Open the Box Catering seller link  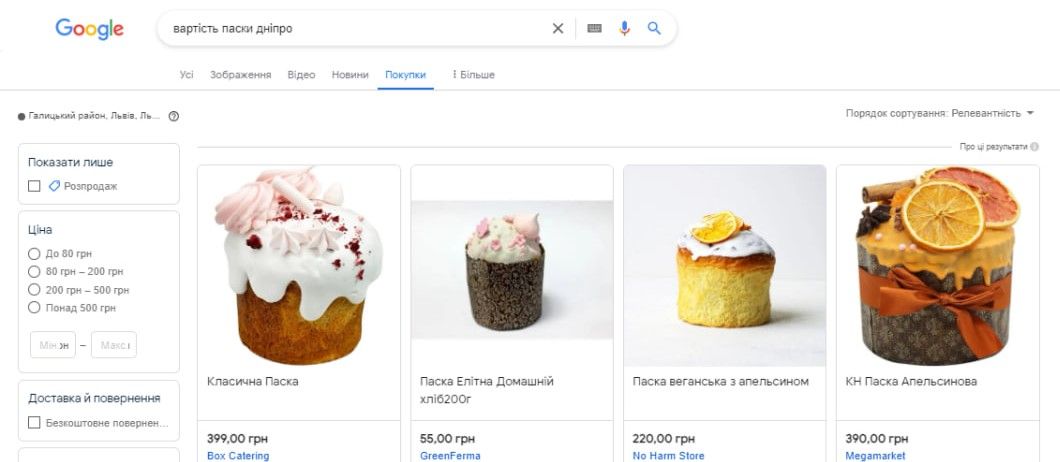238,456
